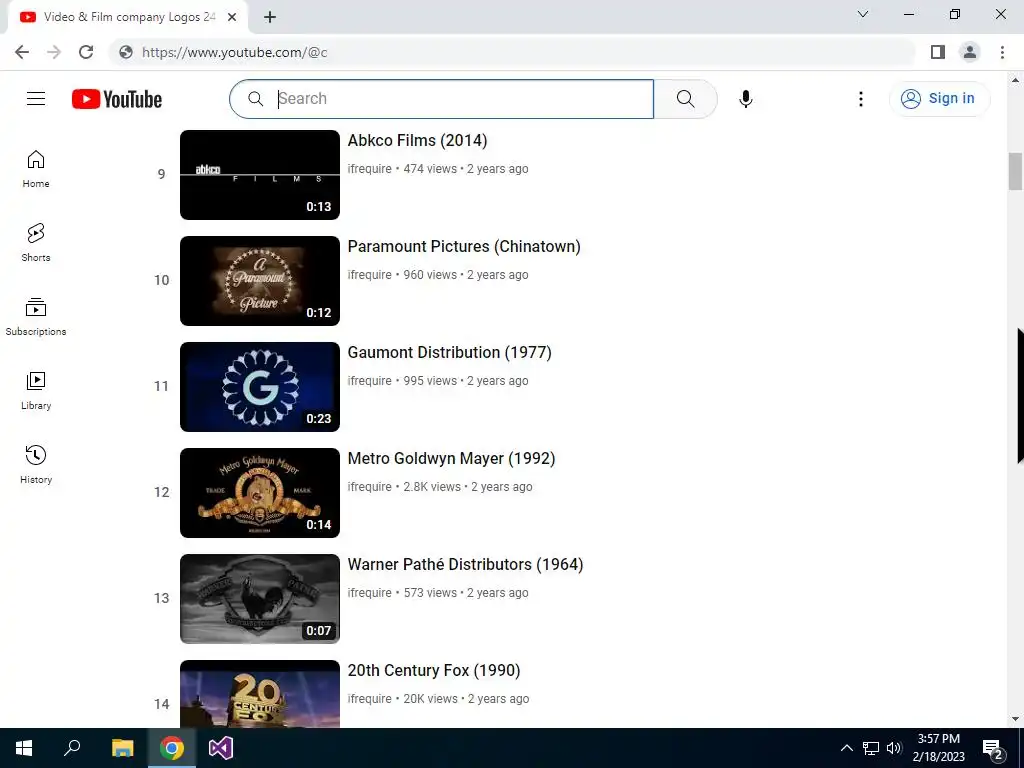Go forward in the browser

click(x=54, y=52)
